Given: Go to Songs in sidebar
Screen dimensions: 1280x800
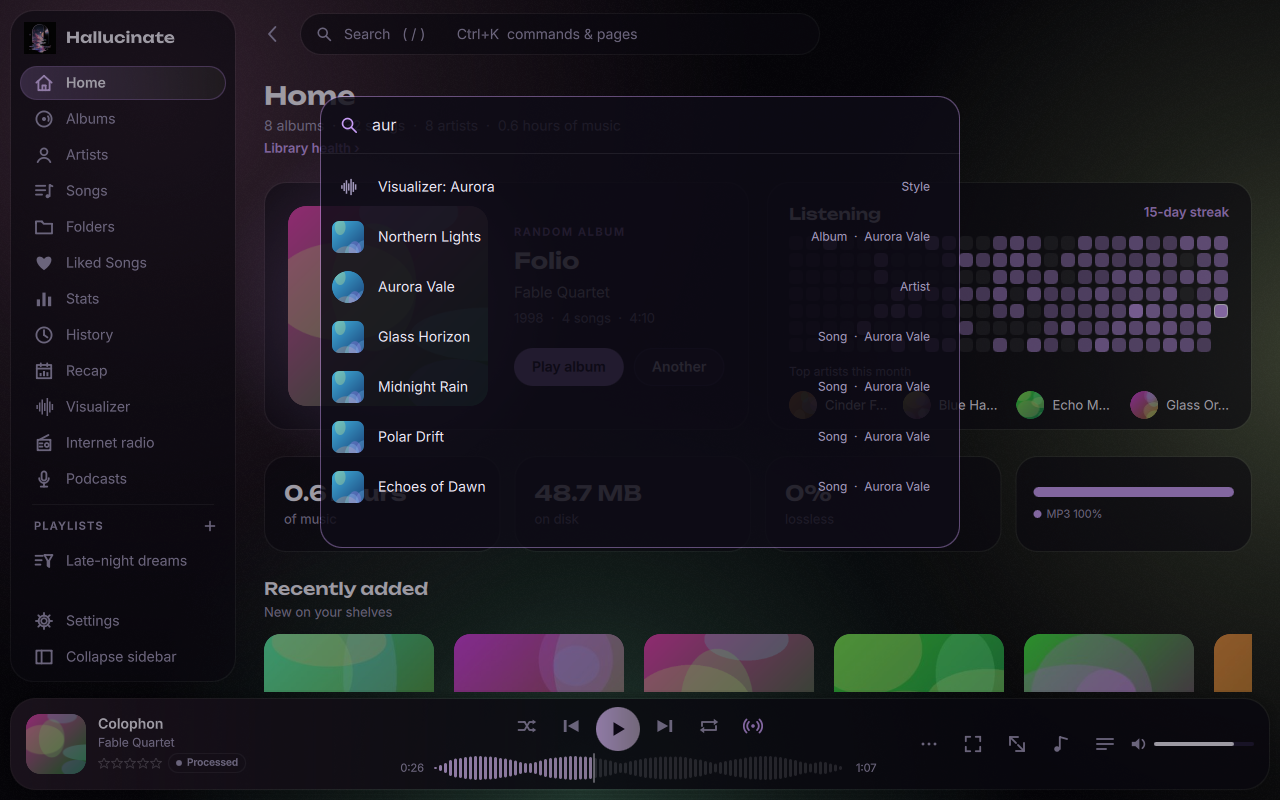Looking at the screenshot, I should point(123,191).
